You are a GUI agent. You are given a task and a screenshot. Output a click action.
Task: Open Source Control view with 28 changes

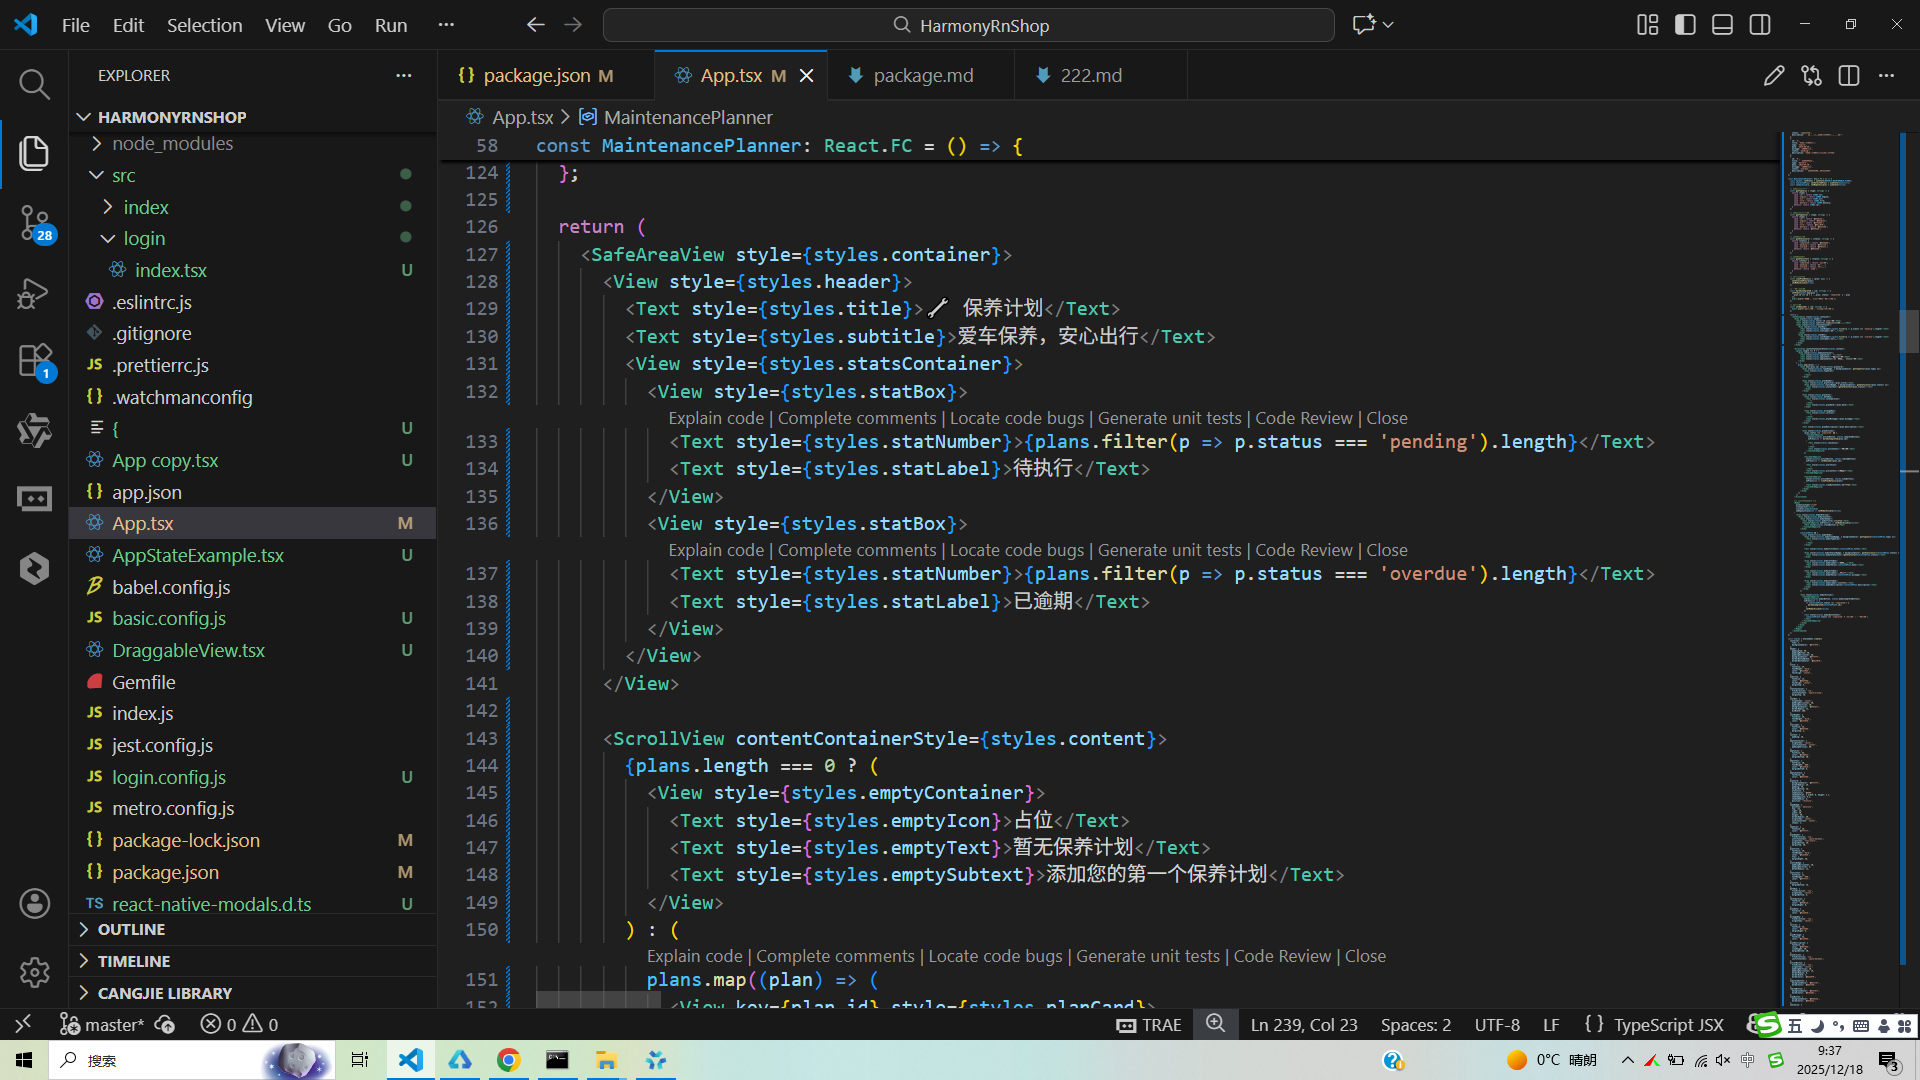34,222
